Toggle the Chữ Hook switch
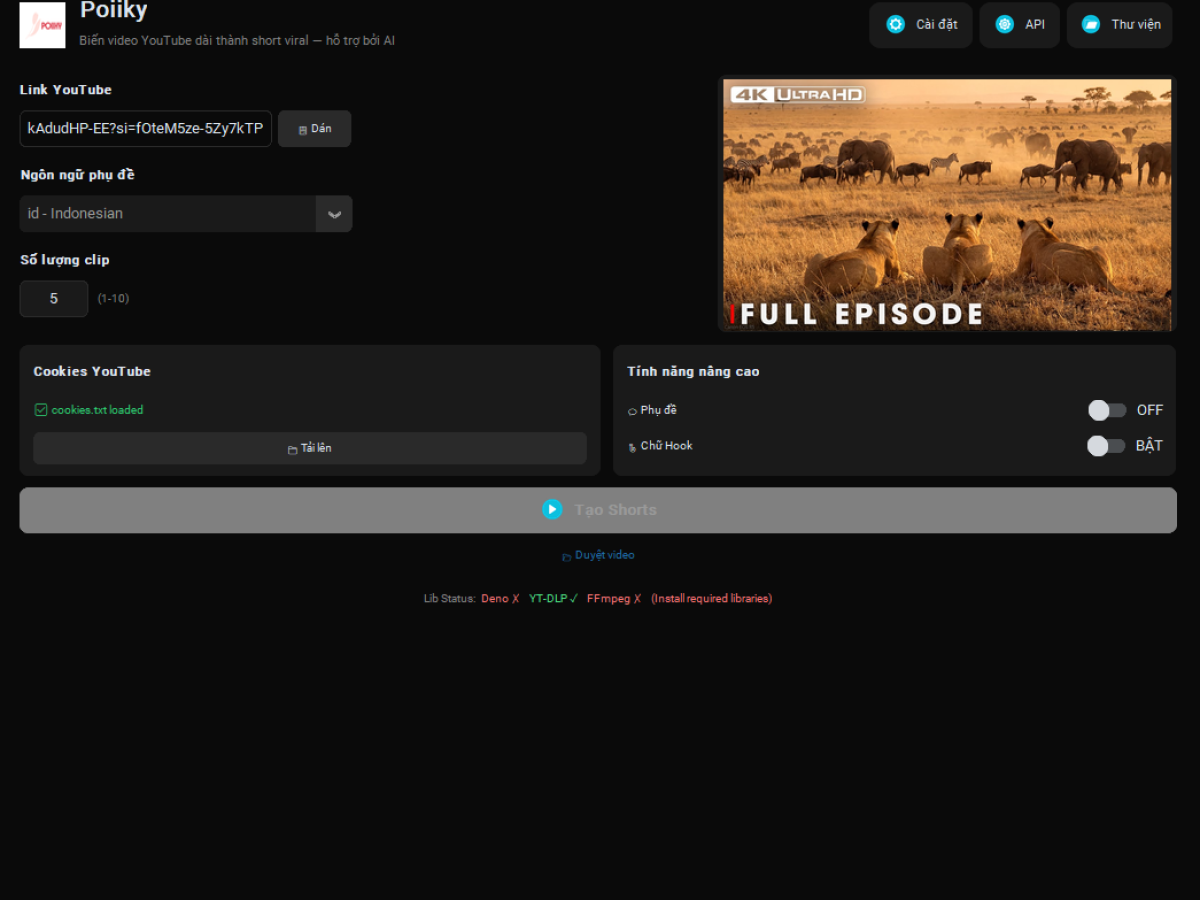Image resolution: width=1200 pixels, height=900 pixels. tap(1106, 446)
